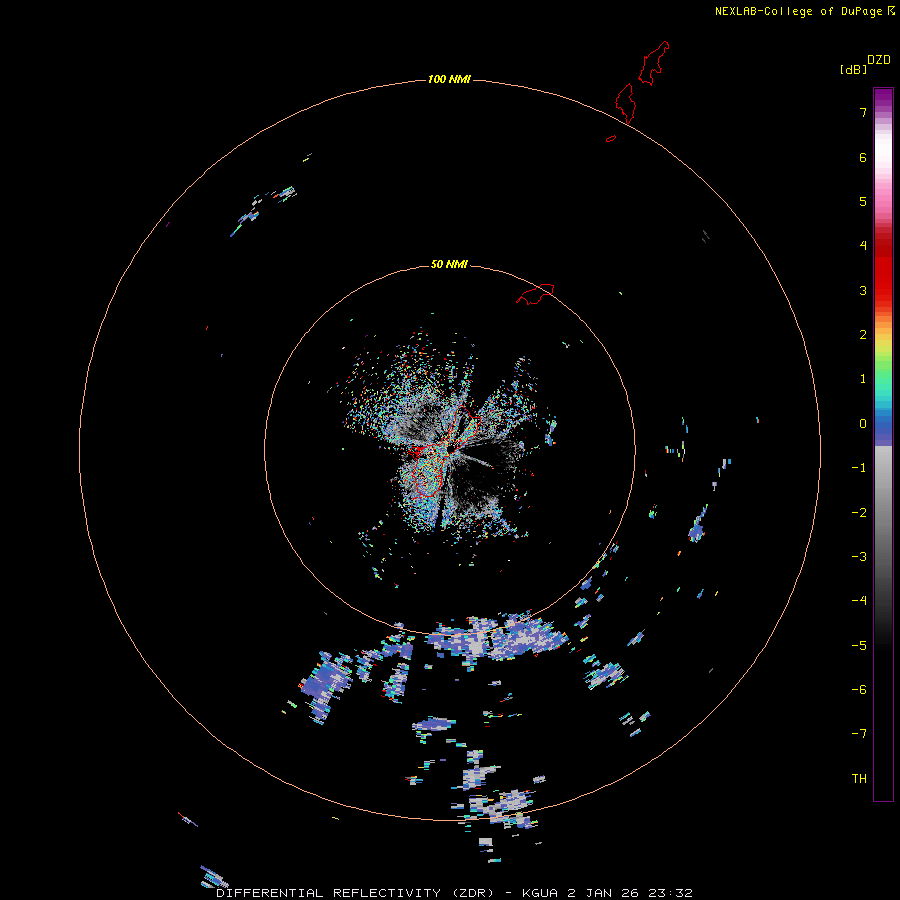This screenshot has width=900, height=900.
Task: Pick the red segment of the color bar
Action: (x=883, y=267)
